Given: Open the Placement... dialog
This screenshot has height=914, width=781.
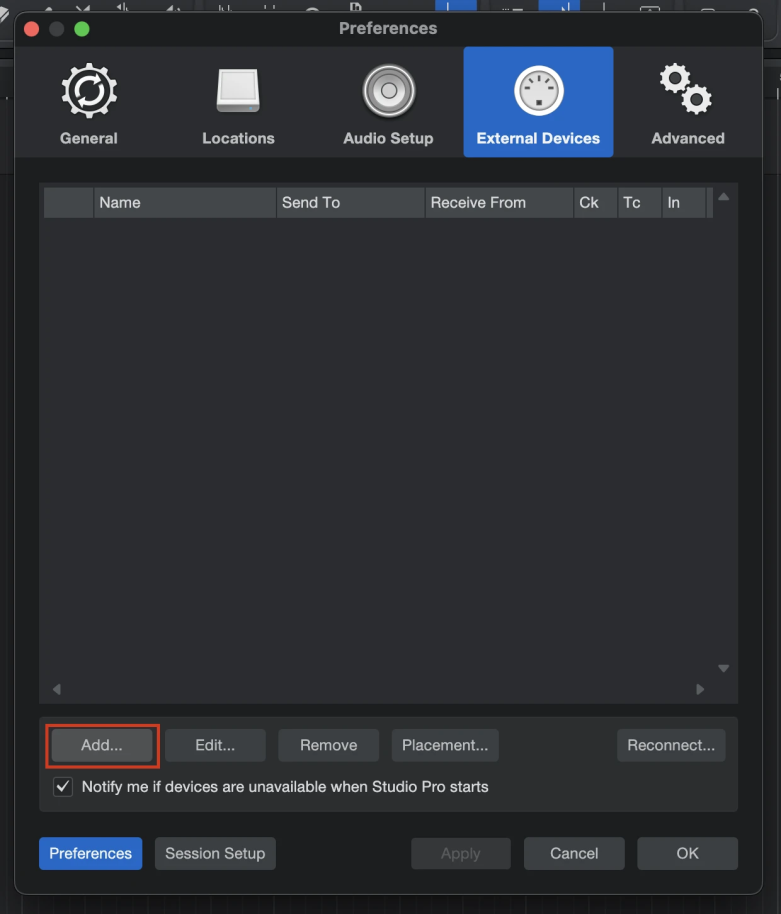Looking at the screenshot, I should pyautogui.click(x=445, y=745).
